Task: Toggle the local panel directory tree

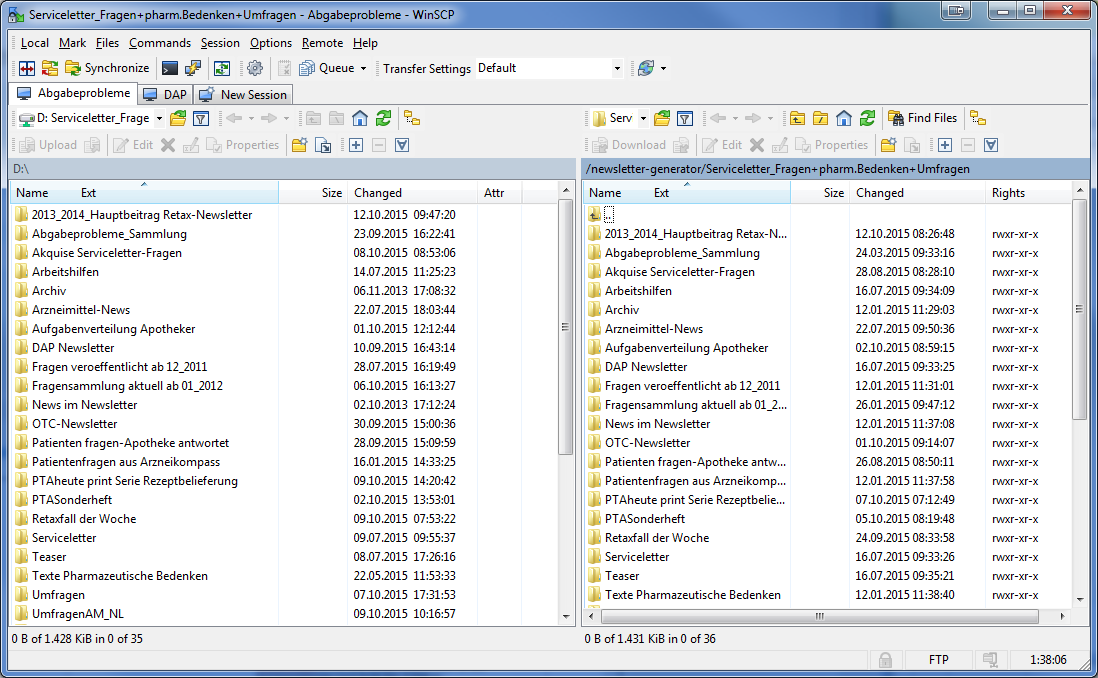Action: click(411, 118)
